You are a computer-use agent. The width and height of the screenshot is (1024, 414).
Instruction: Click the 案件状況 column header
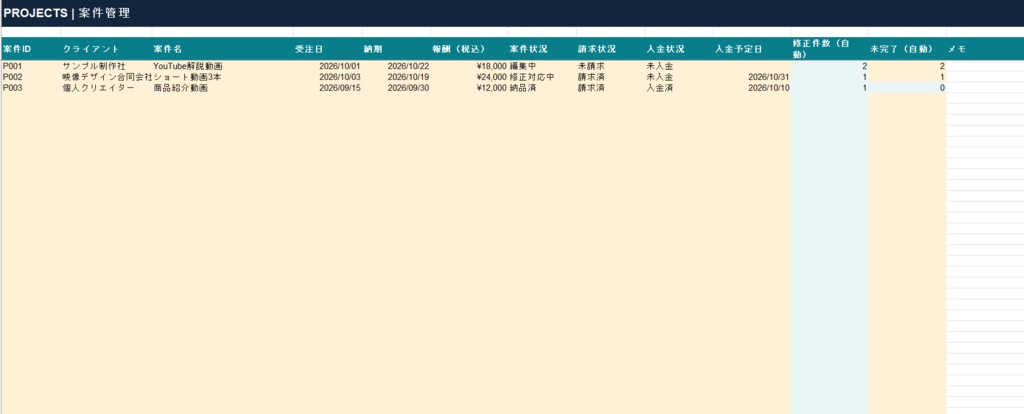542,49
